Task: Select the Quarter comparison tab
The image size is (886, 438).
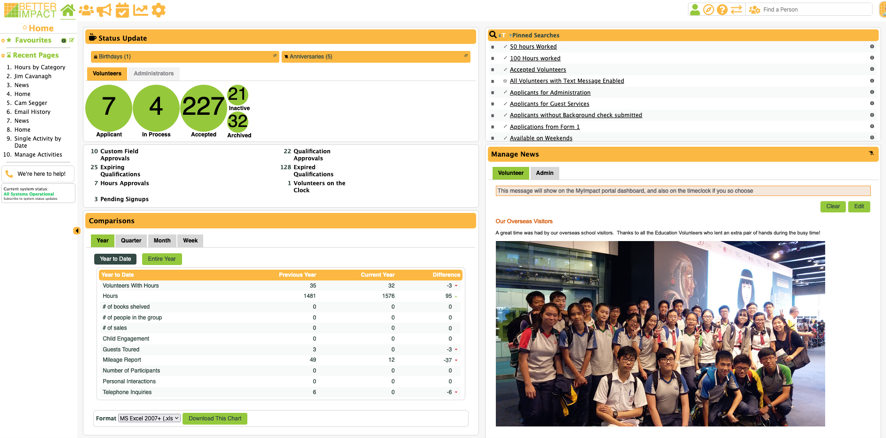Action: pos(131,241)
